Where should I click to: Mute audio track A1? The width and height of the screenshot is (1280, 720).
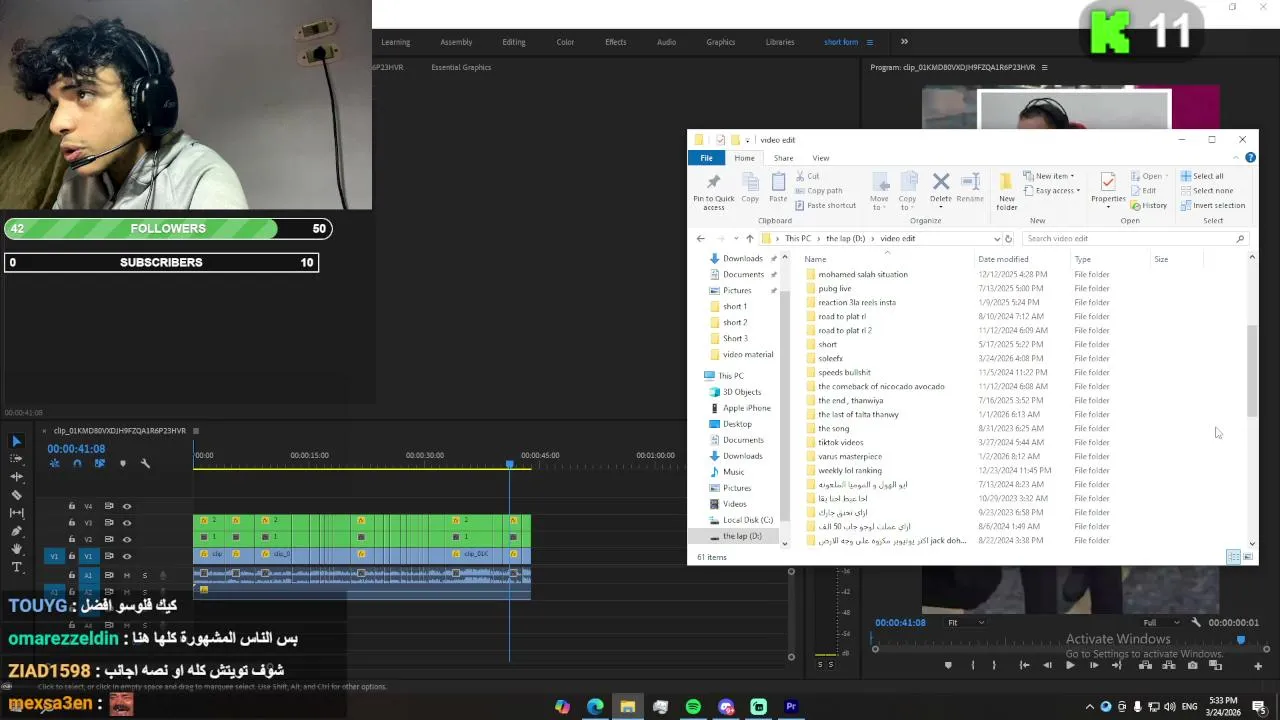click(127, 575)
